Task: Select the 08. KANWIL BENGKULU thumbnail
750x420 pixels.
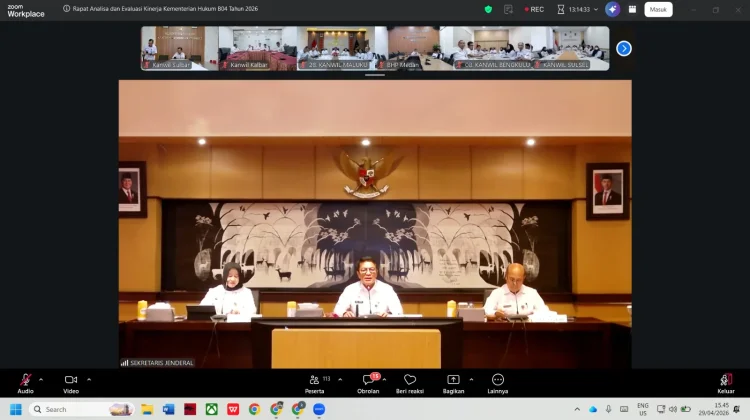Action: pos(492,48)
